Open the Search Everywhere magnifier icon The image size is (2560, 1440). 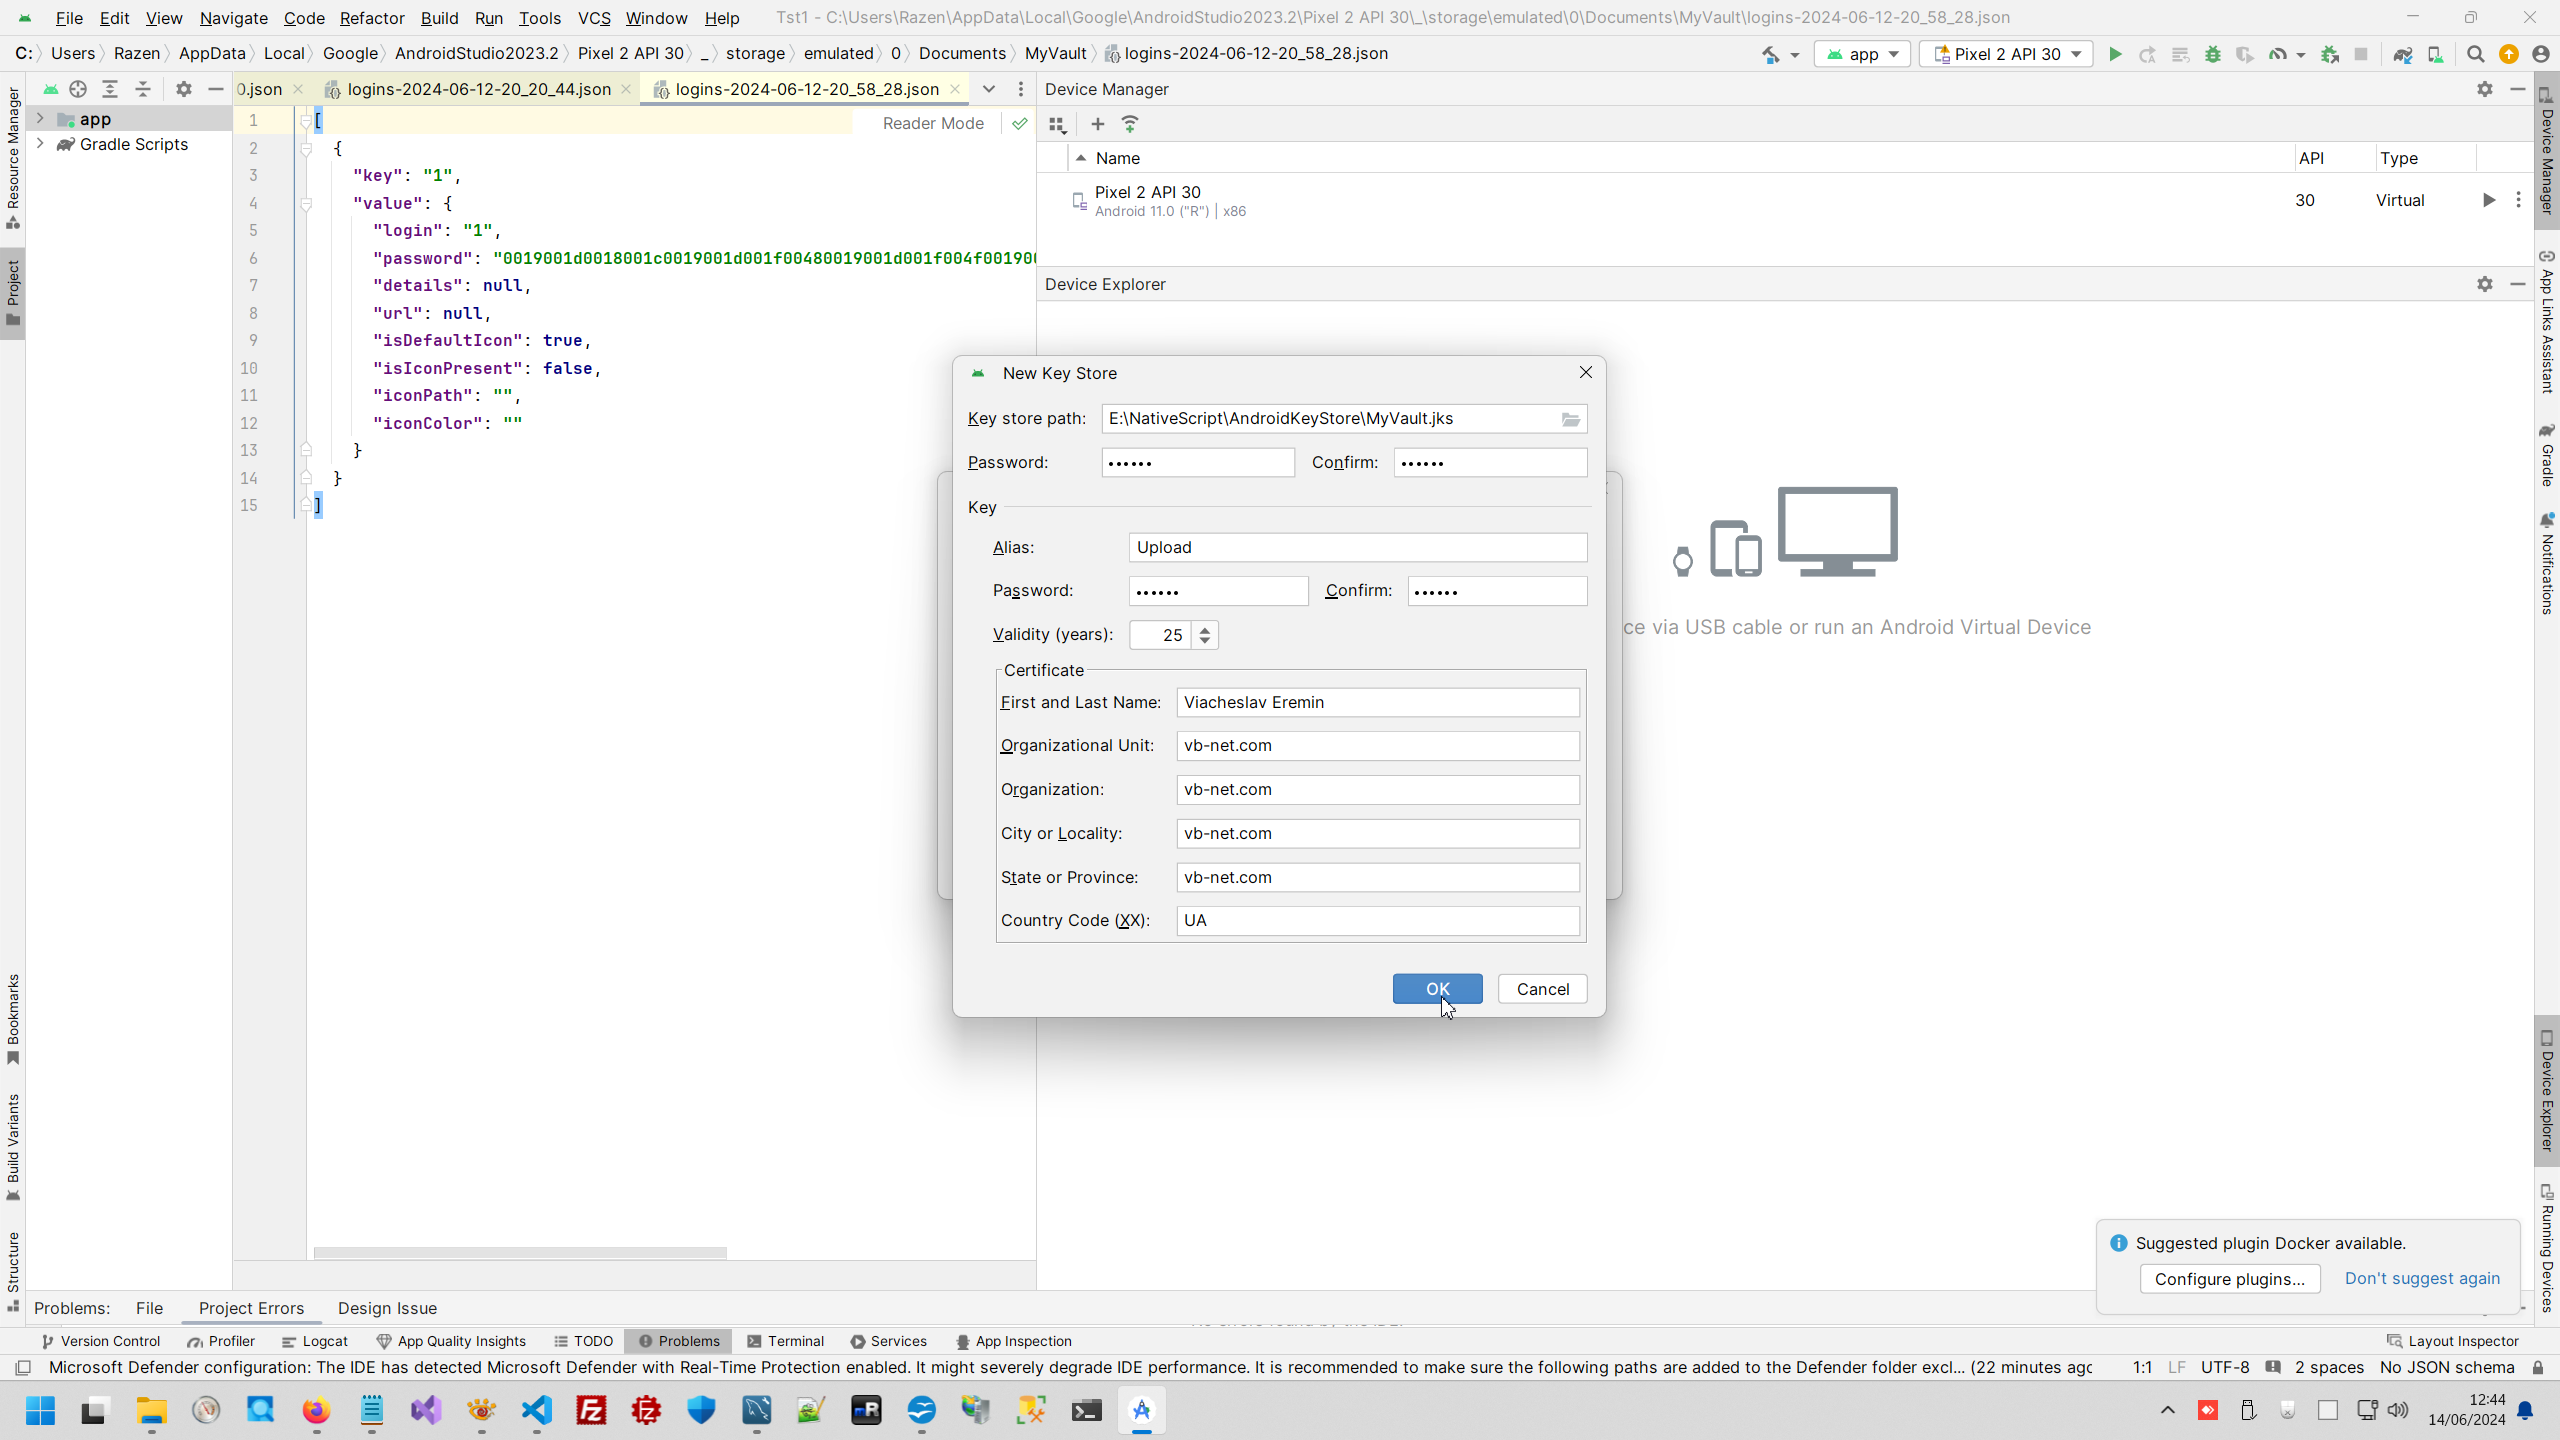click(2475, 54)
